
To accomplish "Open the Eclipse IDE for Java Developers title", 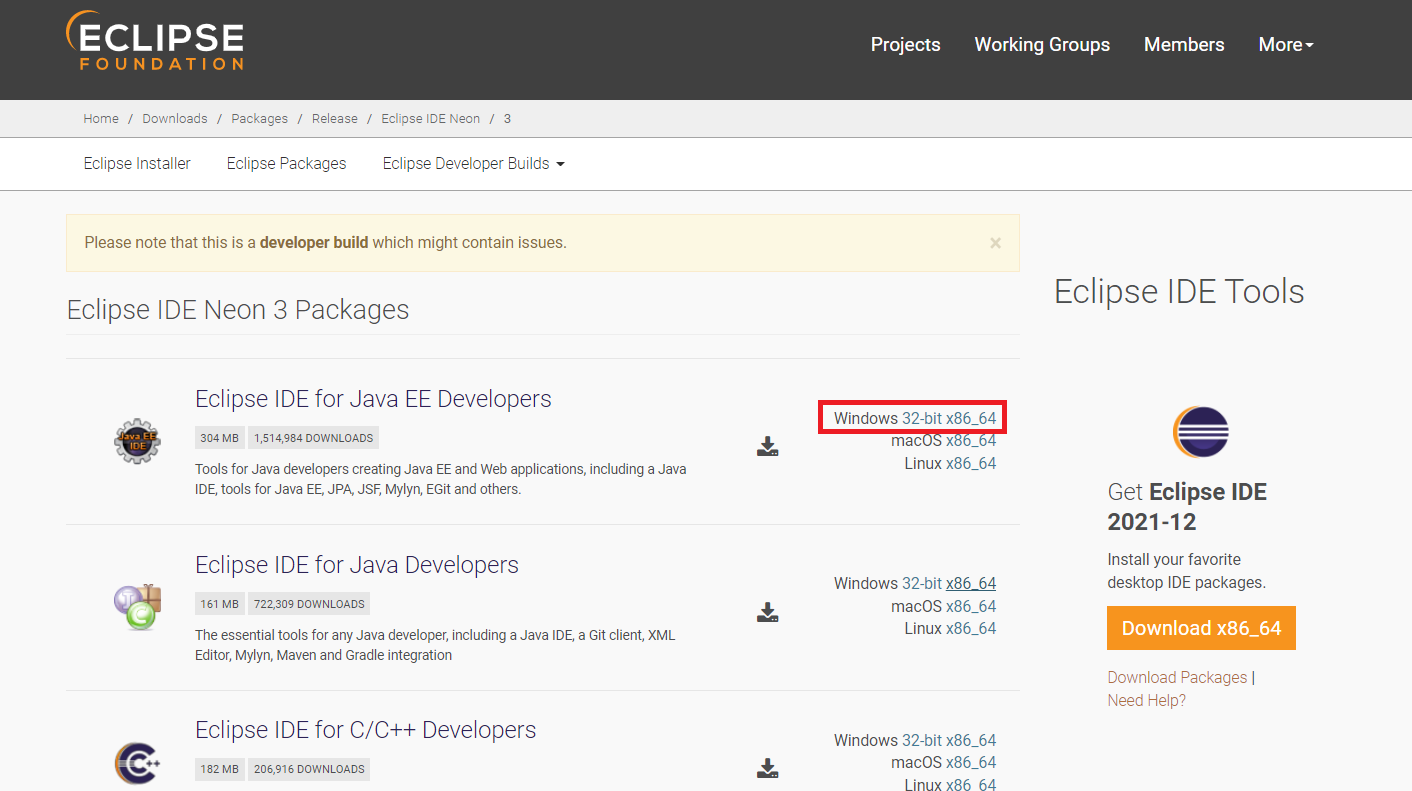I will pos(357,564).
